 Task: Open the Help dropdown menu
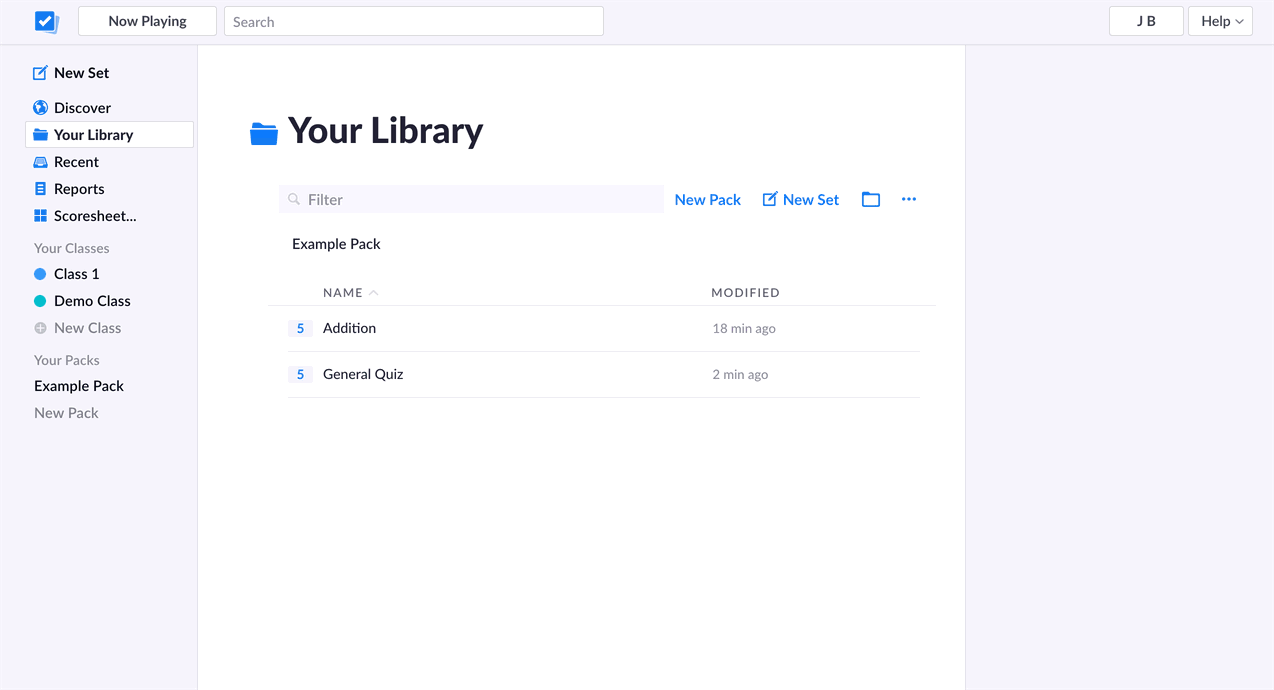tap(1220, 20)
